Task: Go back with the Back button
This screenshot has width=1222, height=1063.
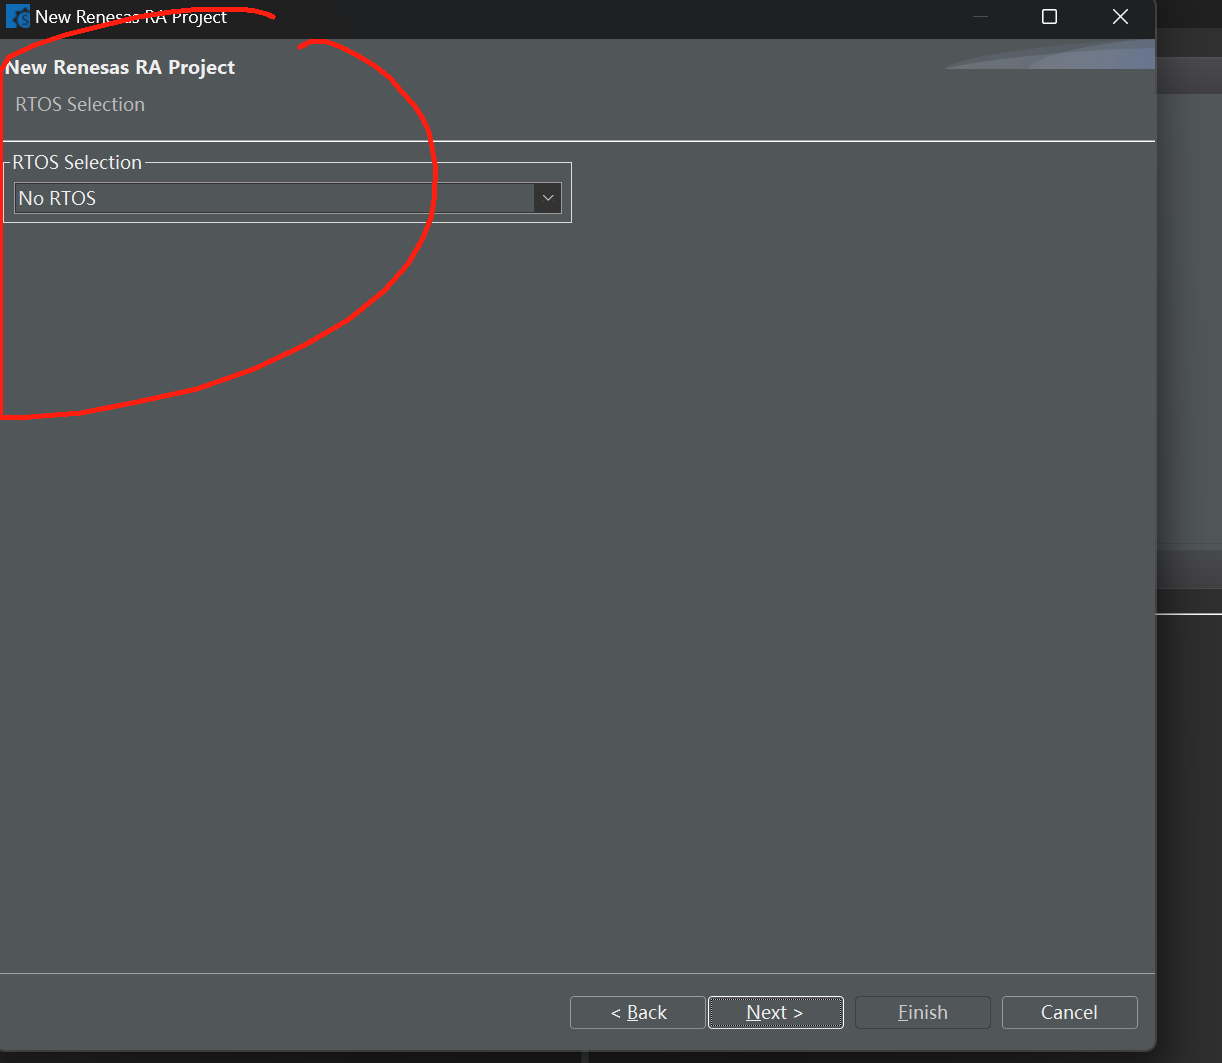Action: pos(638,1012)
